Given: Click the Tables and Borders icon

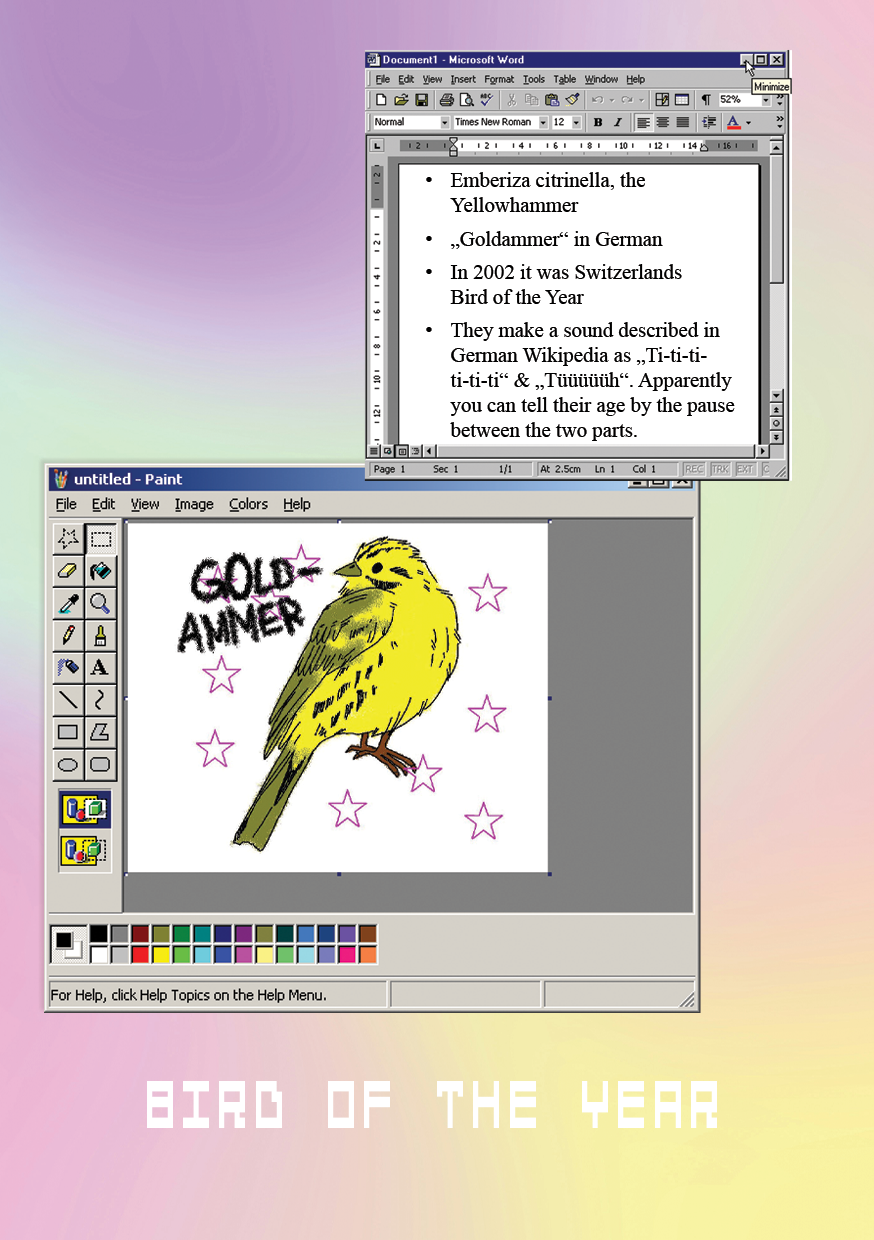Looking at the screenshot, I should coord(662,99).
